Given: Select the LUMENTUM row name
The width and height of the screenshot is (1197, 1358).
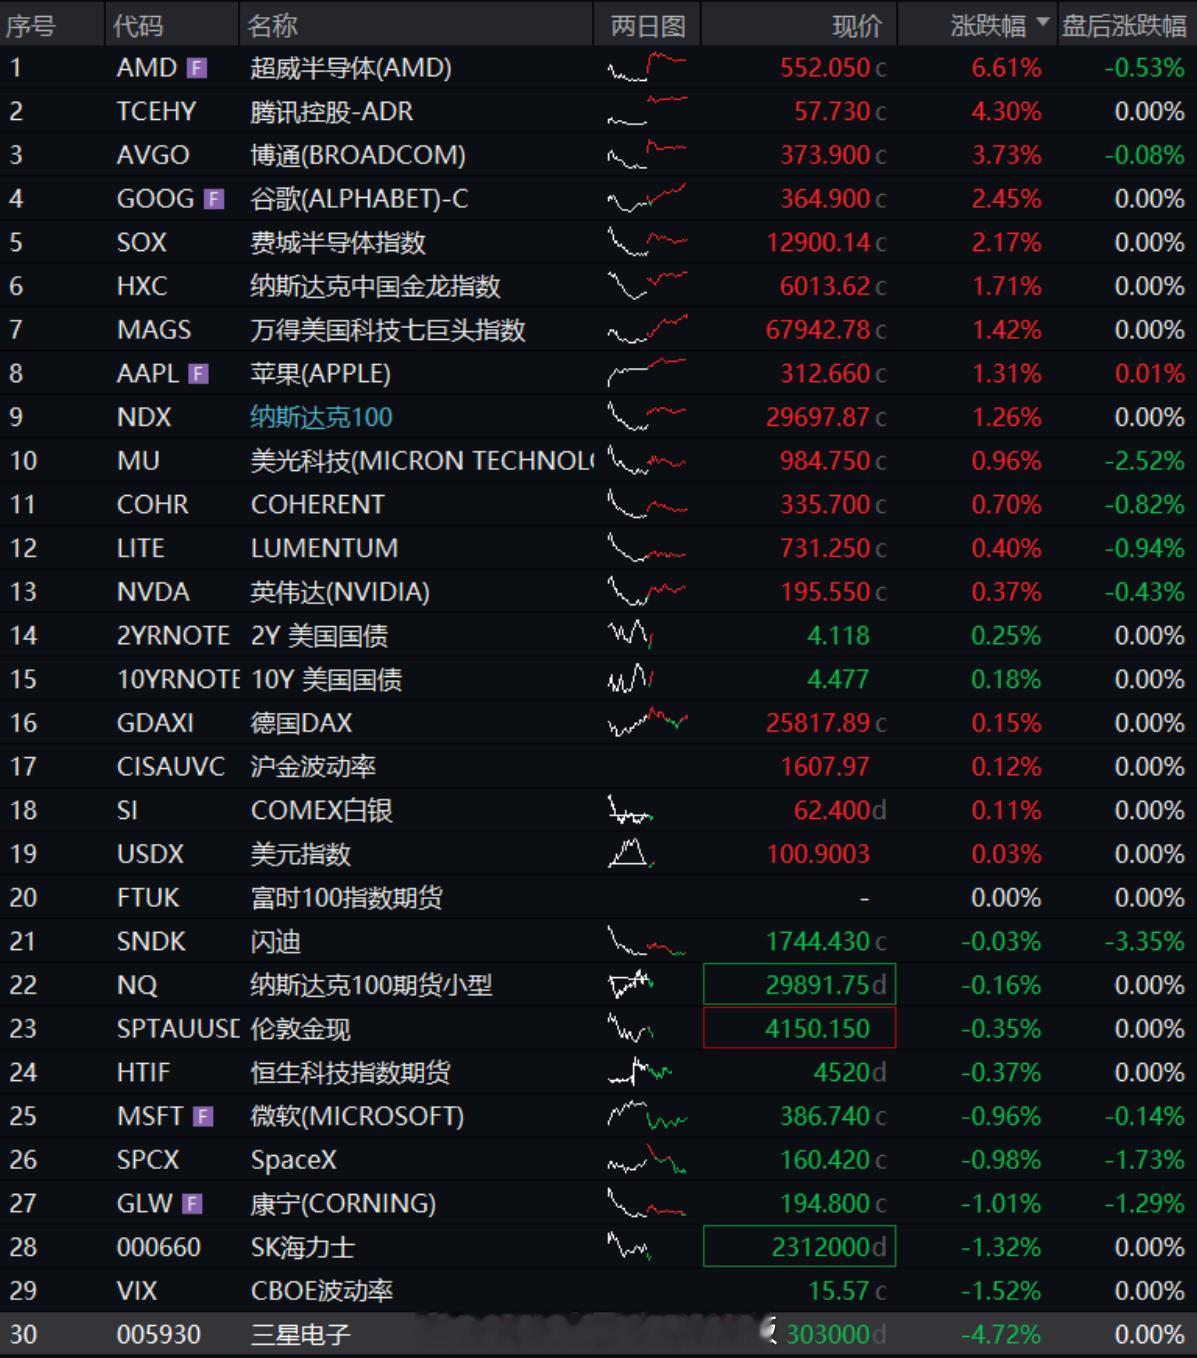Looking at the screenshot, I should coord(325,548).
